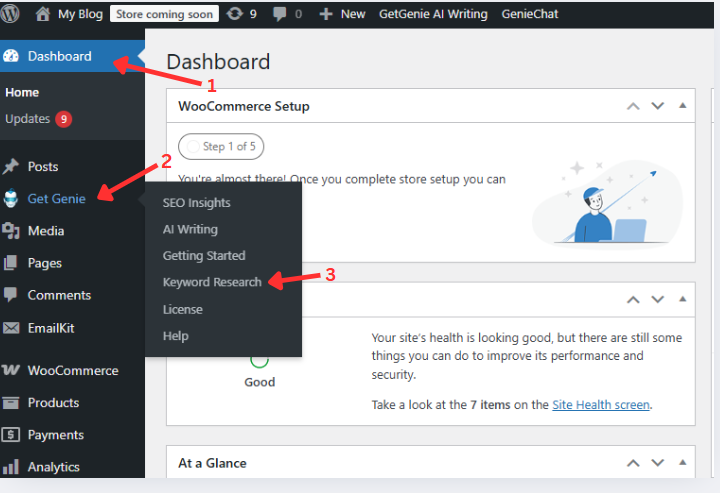Open GenieChat from the admin bar
The image size is (720, 493).
pos(529,14)
